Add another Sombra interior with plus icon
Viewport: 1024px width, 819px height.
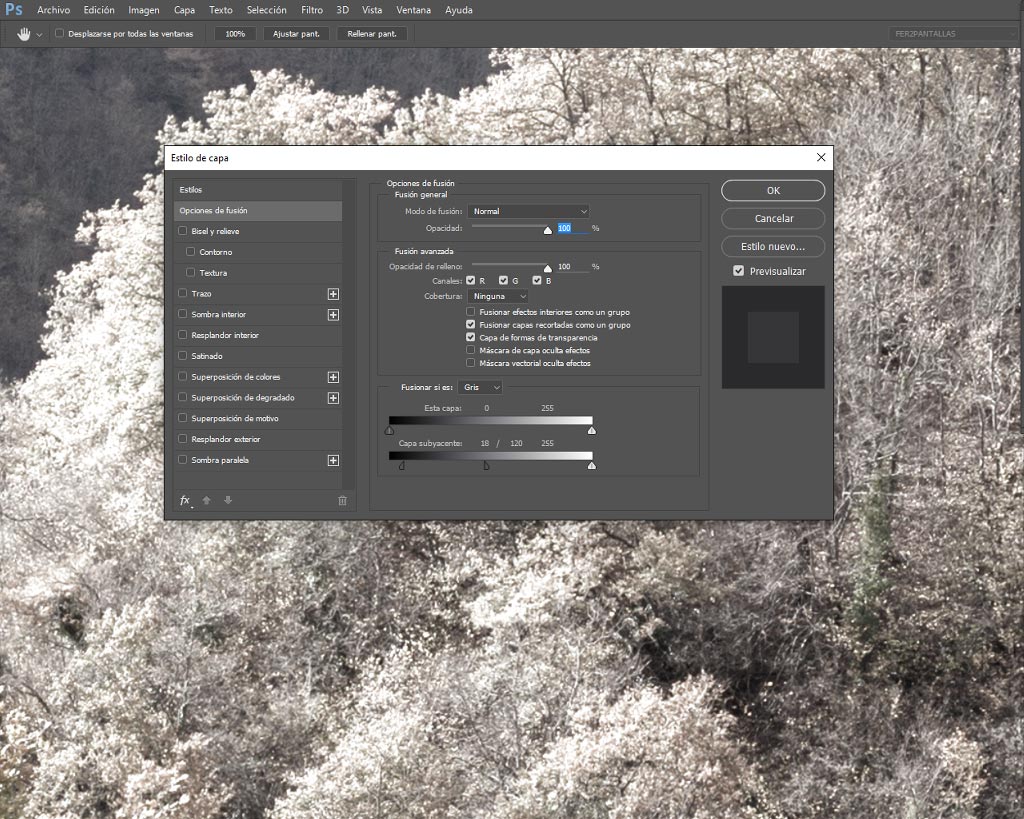(333, 315)
